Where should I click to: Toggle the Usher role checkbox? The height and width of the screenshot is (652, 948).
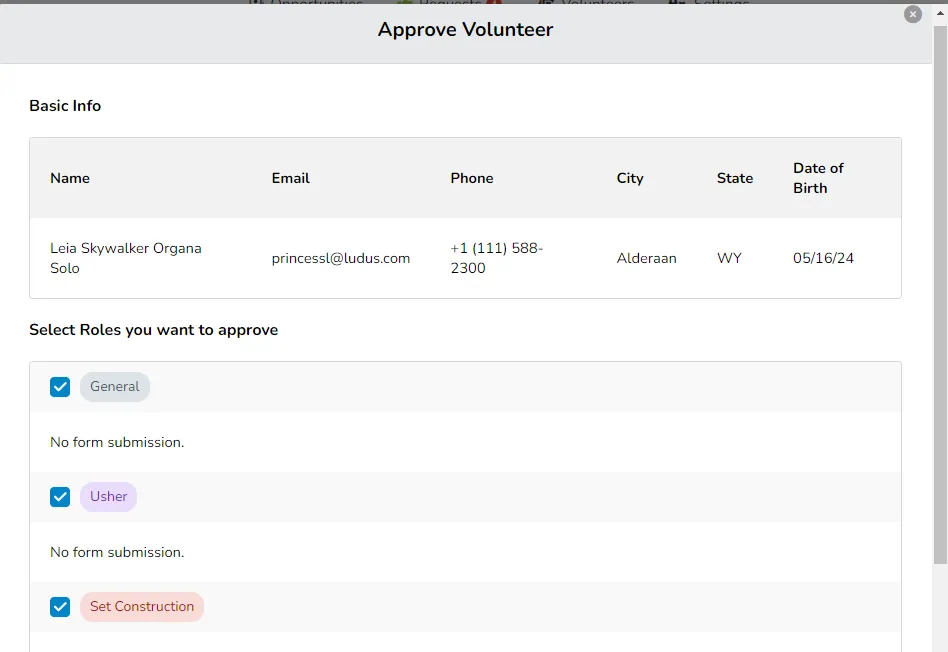tap(60, 497)
